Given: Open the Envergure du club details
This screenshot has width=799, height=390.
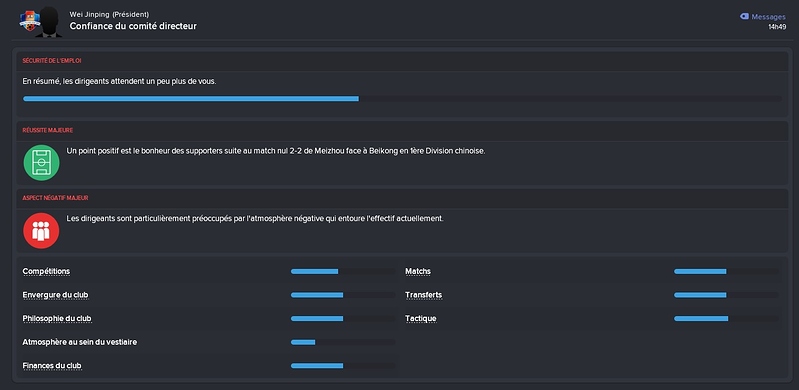Looking at the screenshot, I should coord(59,295).
